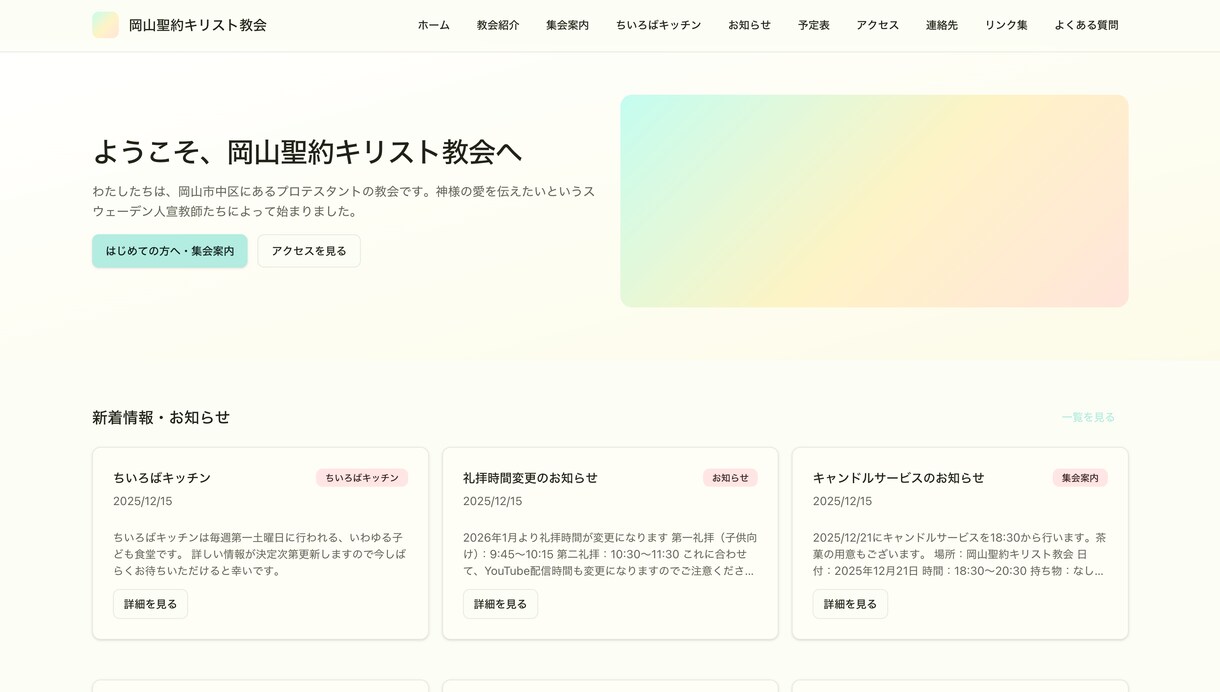This screenshot has height=692, width=1220.
Task: Go to ホーム in the navigation
Action: click(434, 25)
